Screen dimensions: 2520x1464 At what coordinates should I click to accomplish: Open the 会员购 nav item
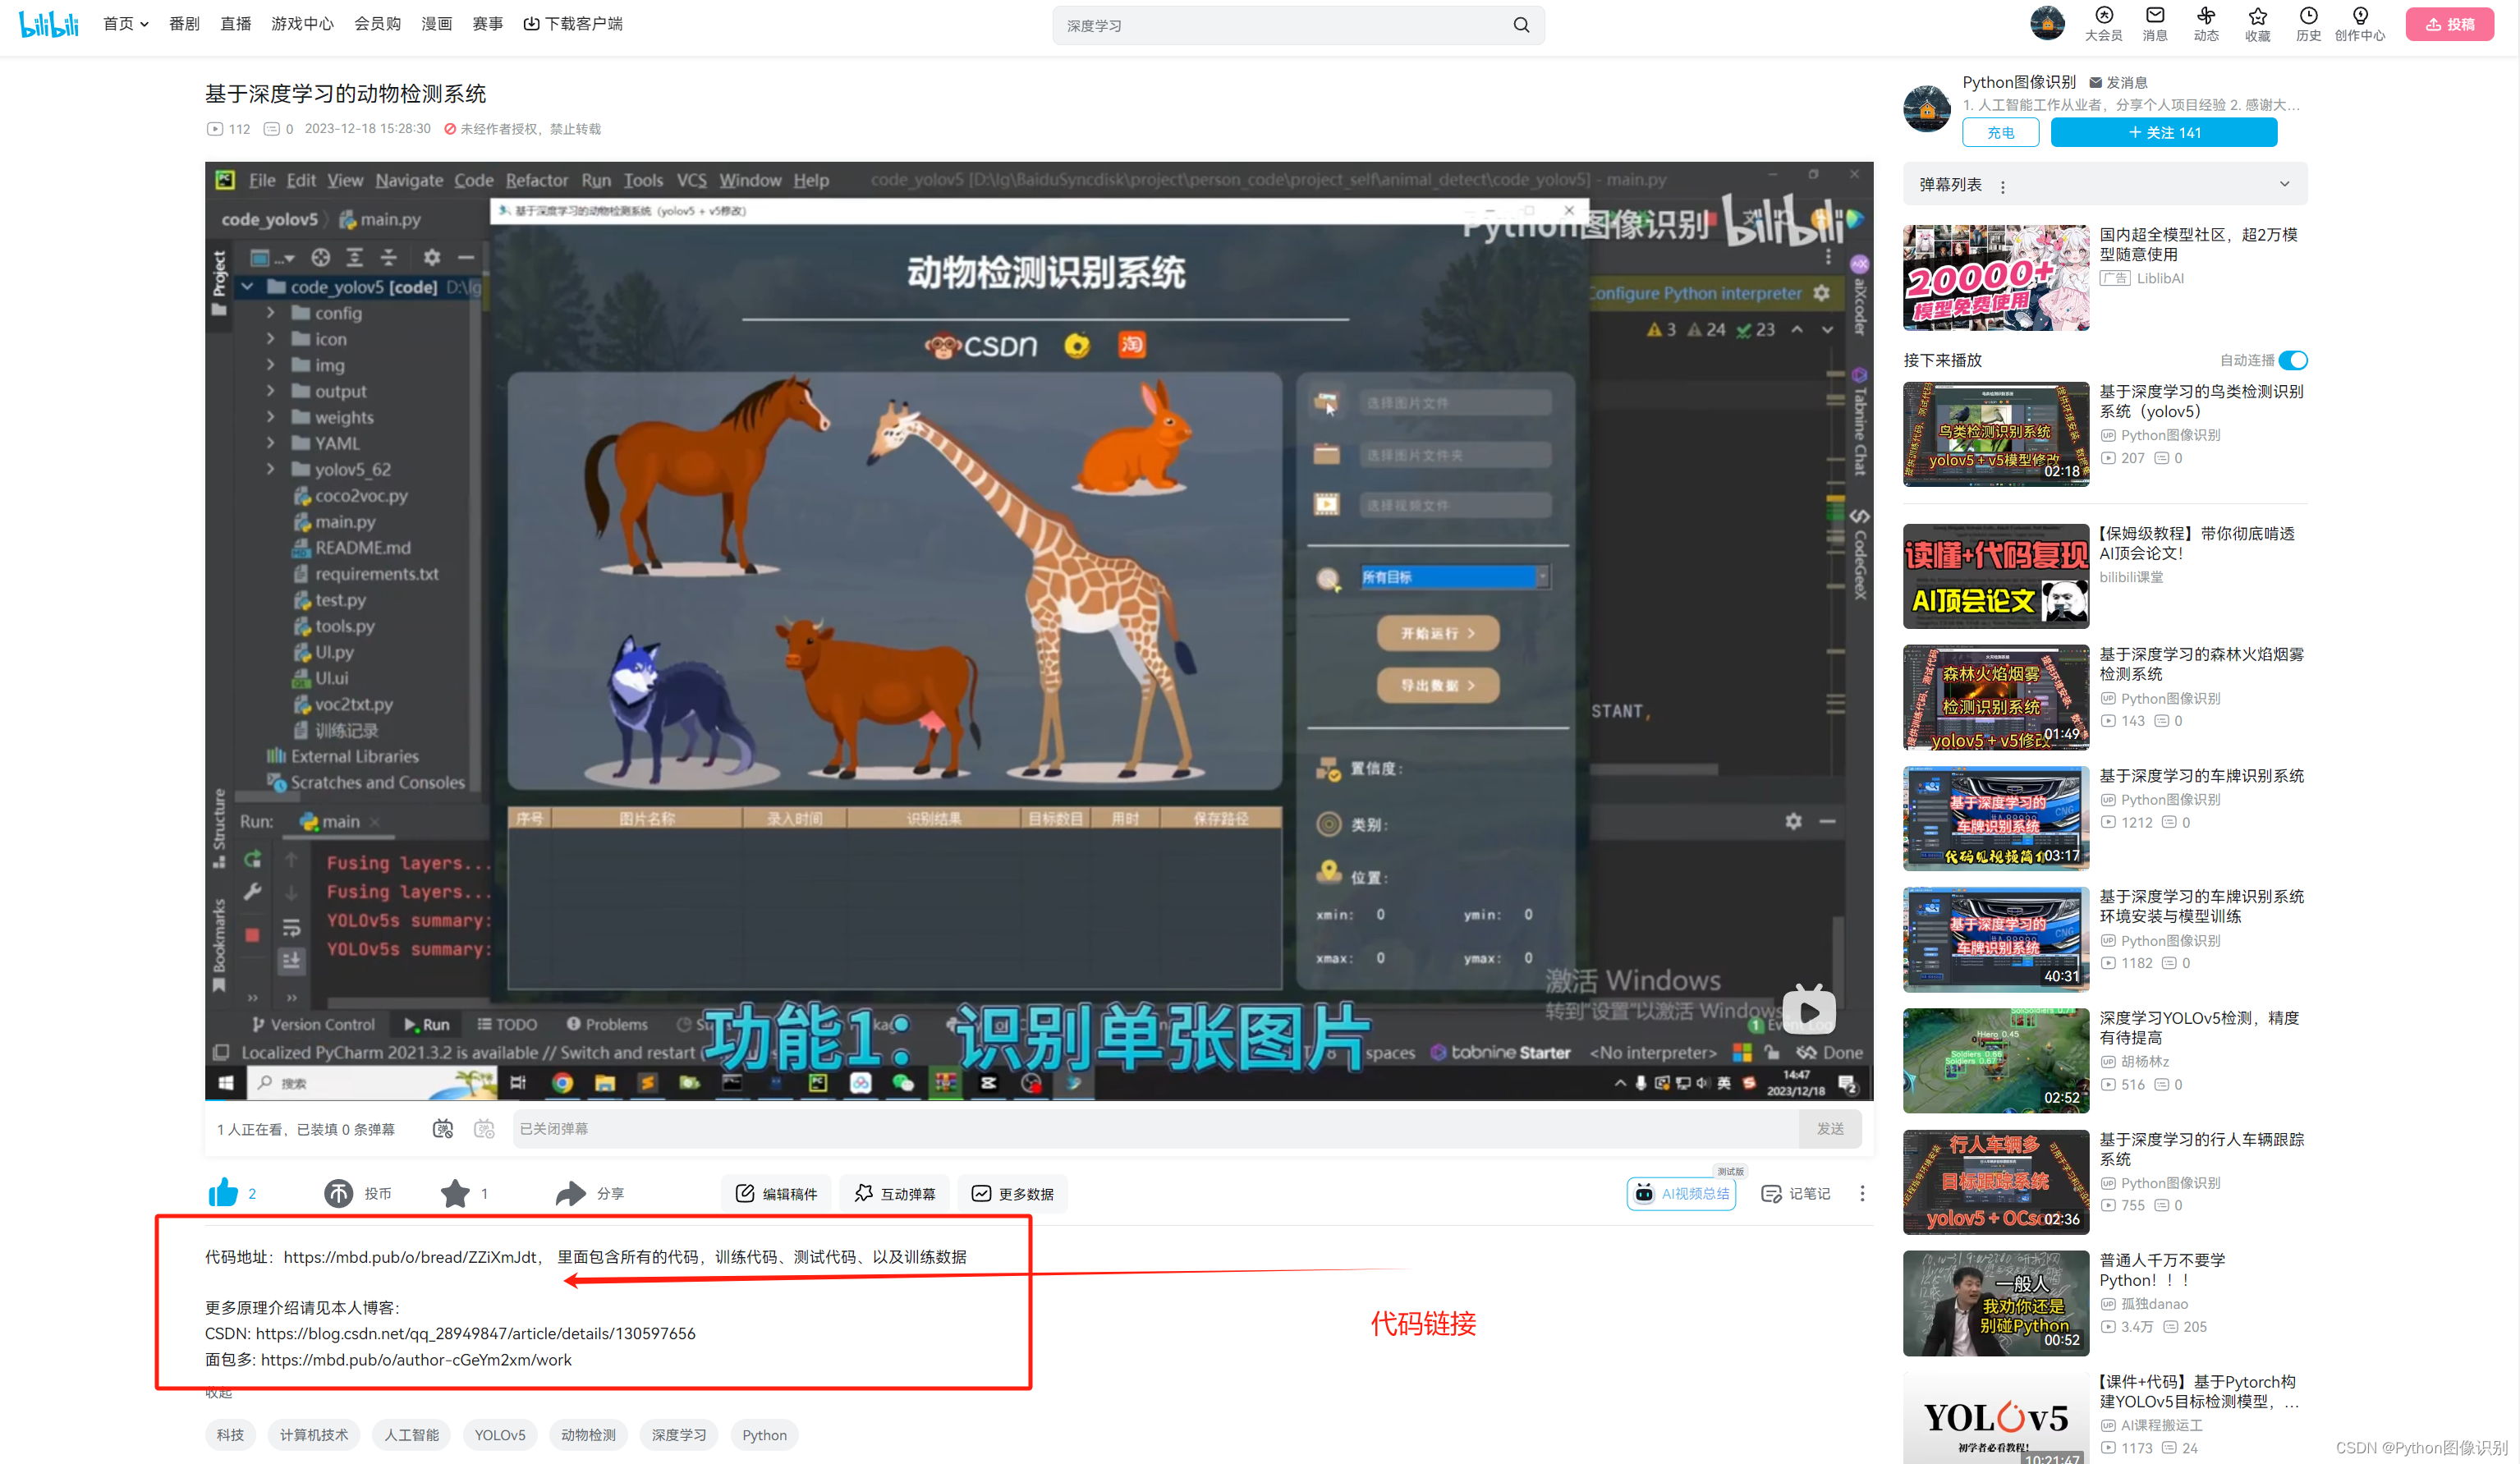click(377, 24)
